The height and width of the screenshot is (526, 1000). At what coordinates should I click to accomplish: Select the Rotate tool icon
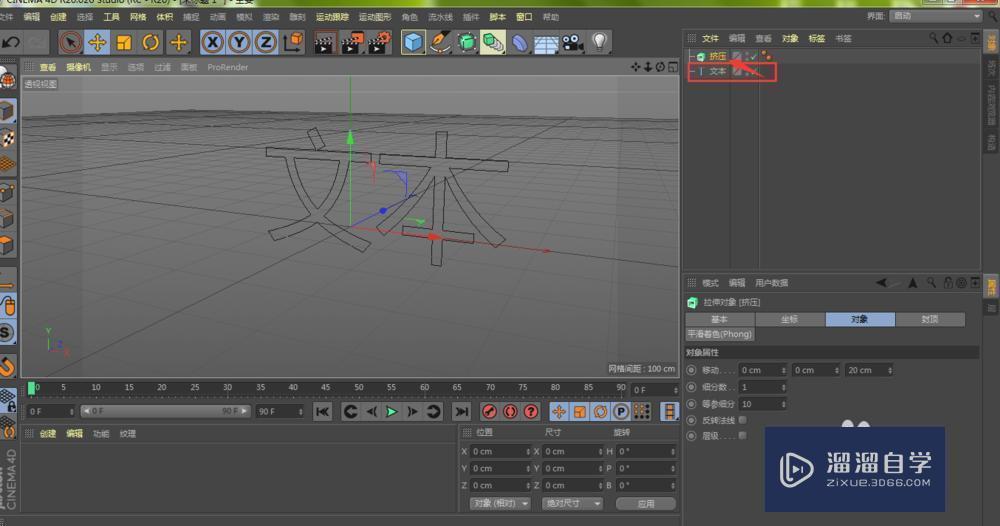point(151,42)
